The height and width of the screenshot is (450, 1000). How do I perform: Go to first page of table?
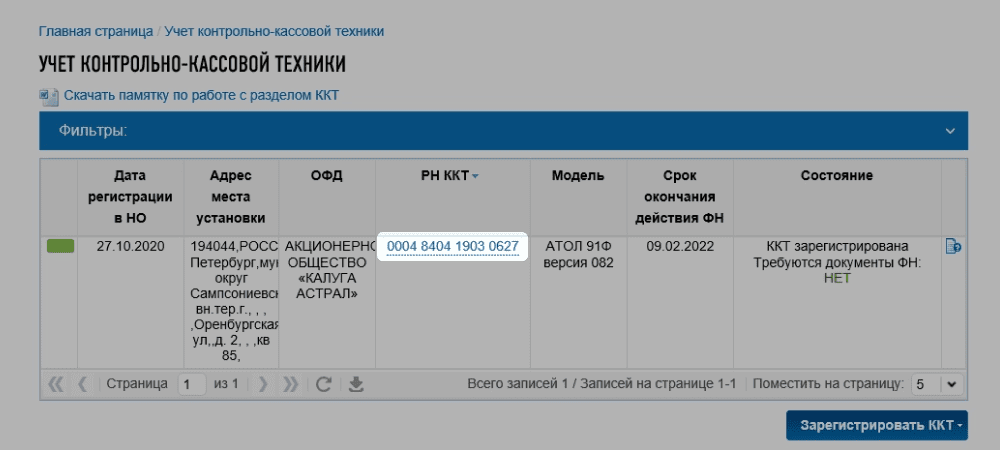56,384
